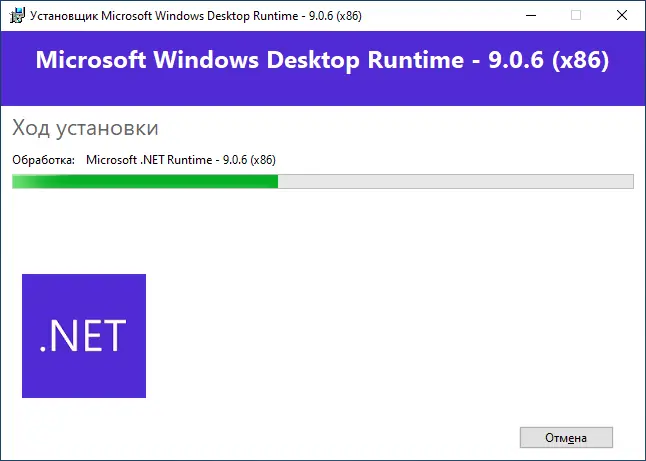The image size is (646, 461).
Task: Click the 'Обработка:' label
Action: pyautogui.click(x=44, y=160)
